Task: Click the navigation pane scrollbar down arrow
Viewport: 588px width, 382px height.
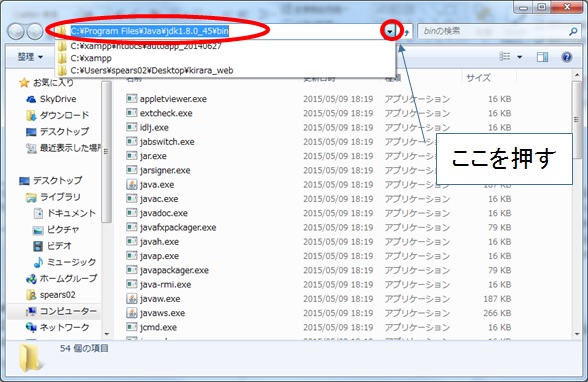Action: point(106,334)
